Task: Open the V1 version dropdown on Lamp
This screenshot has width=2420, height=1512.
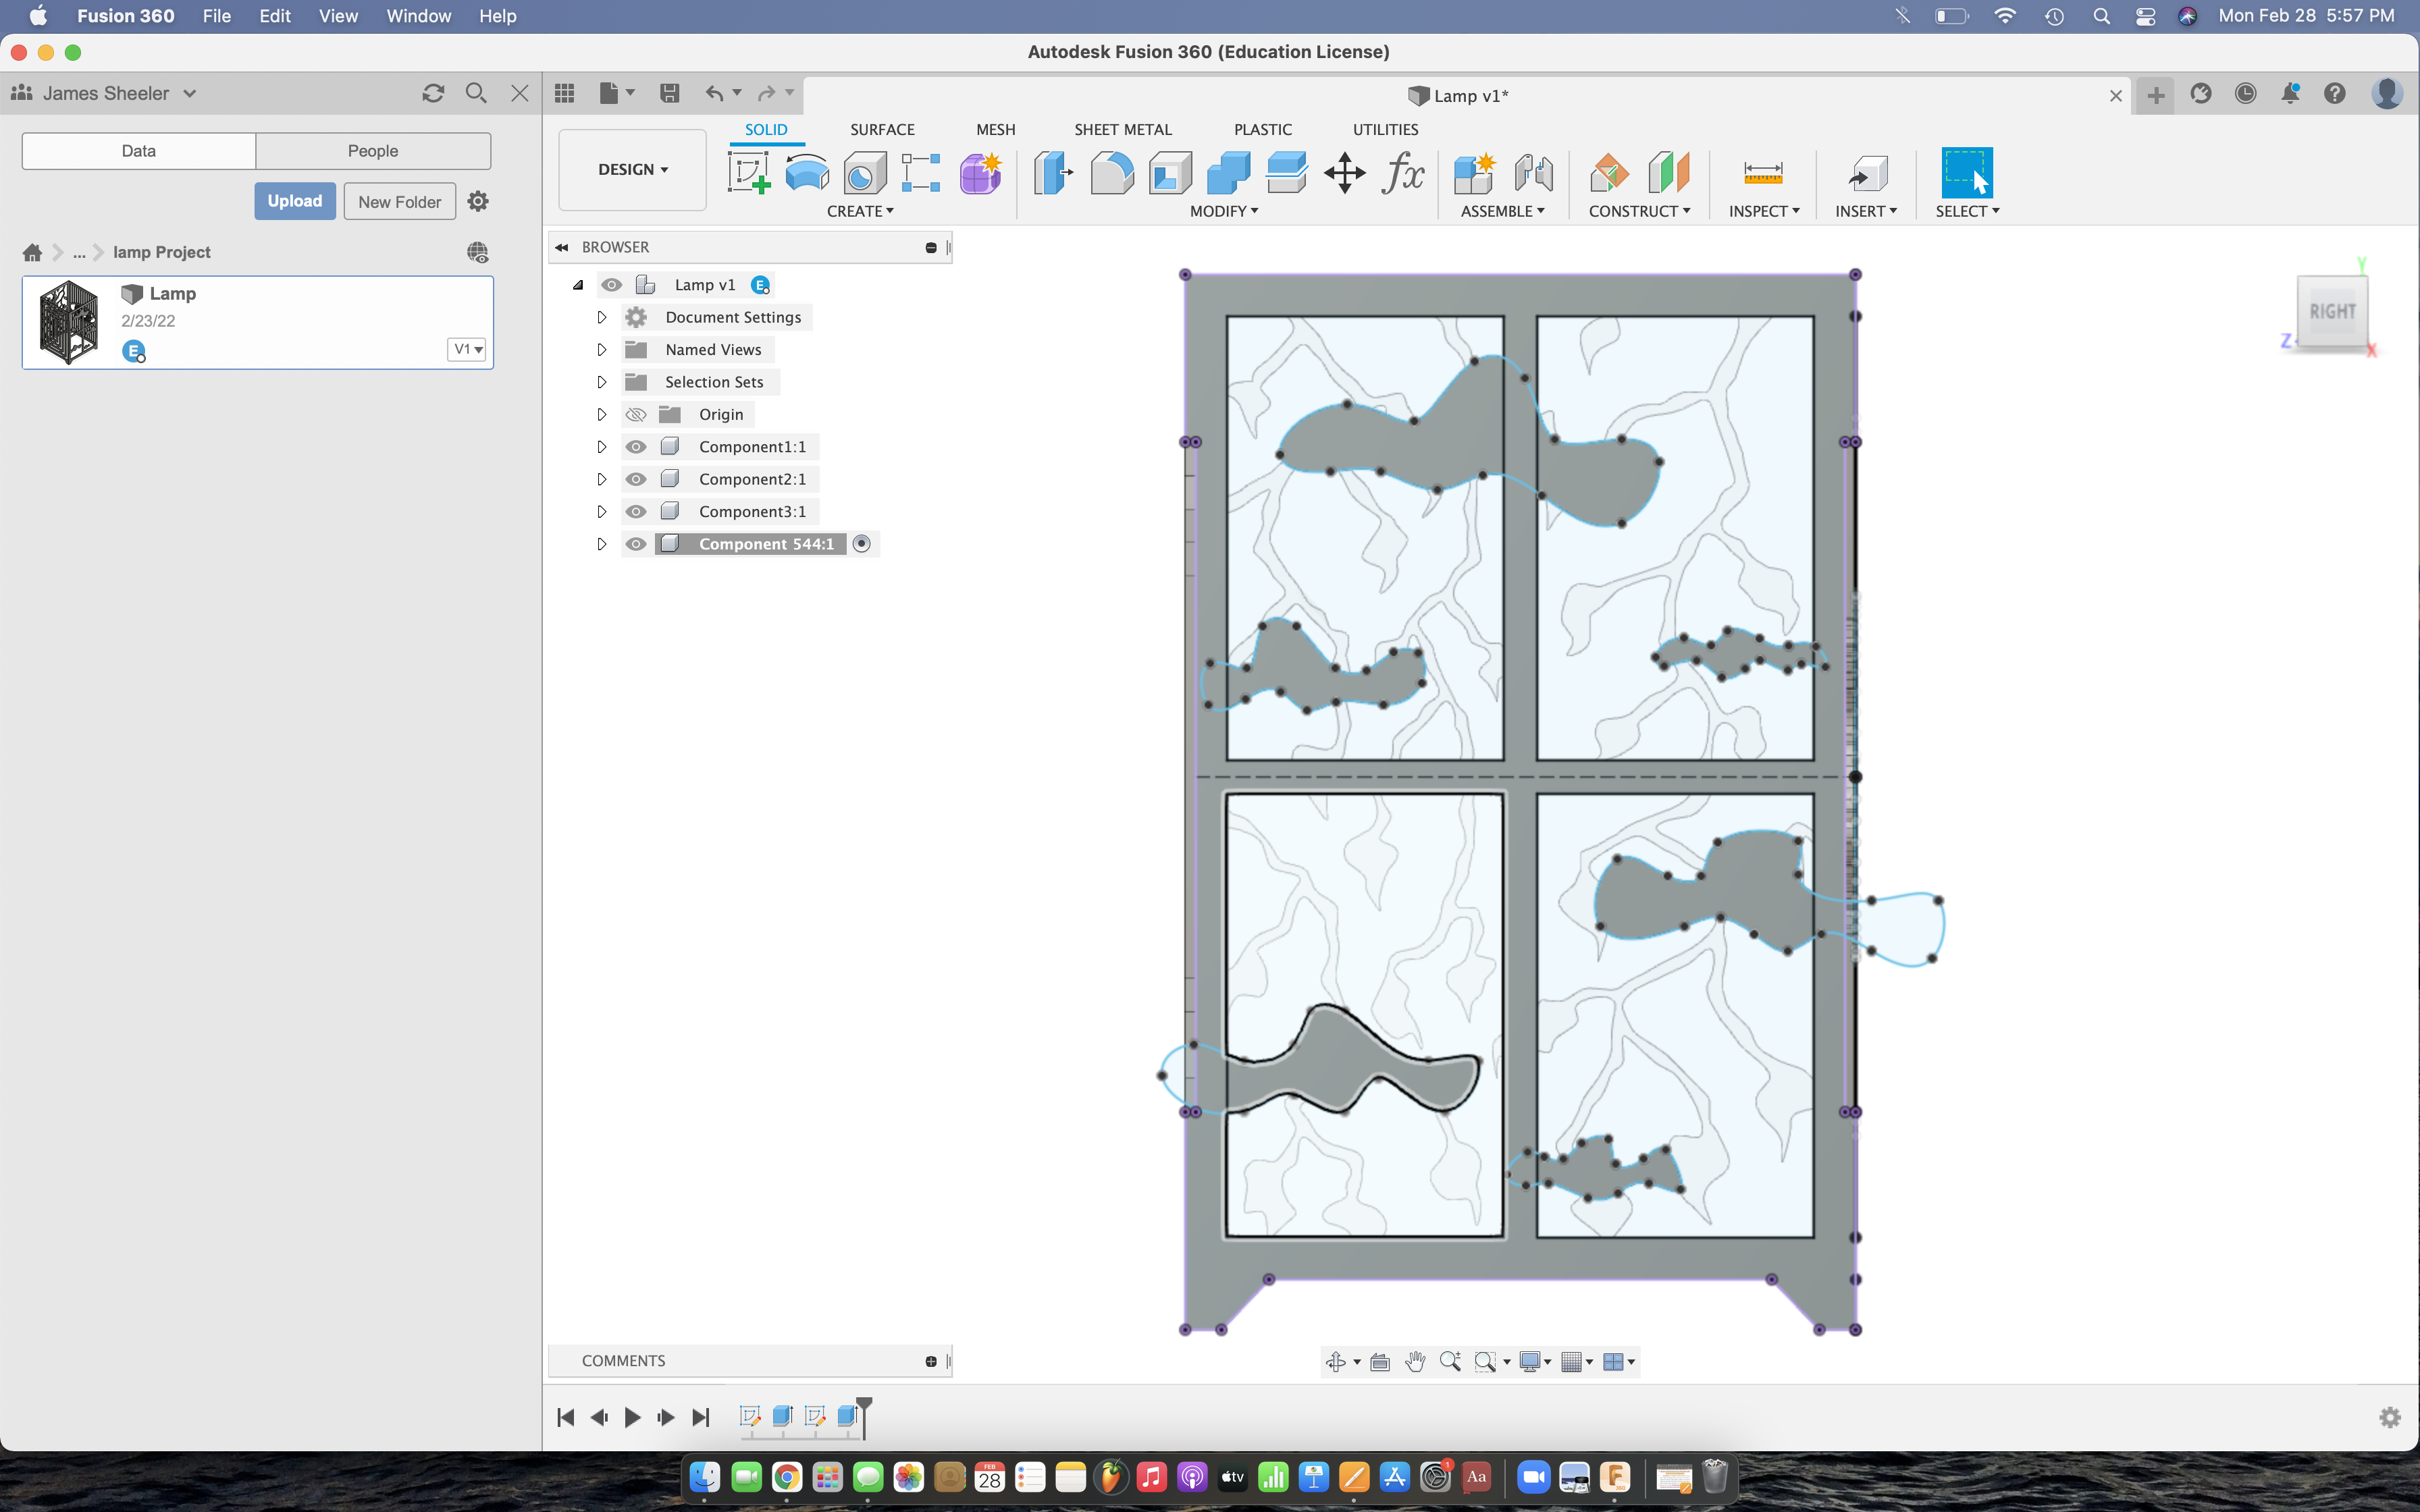Action: click(x=466, y=349)
